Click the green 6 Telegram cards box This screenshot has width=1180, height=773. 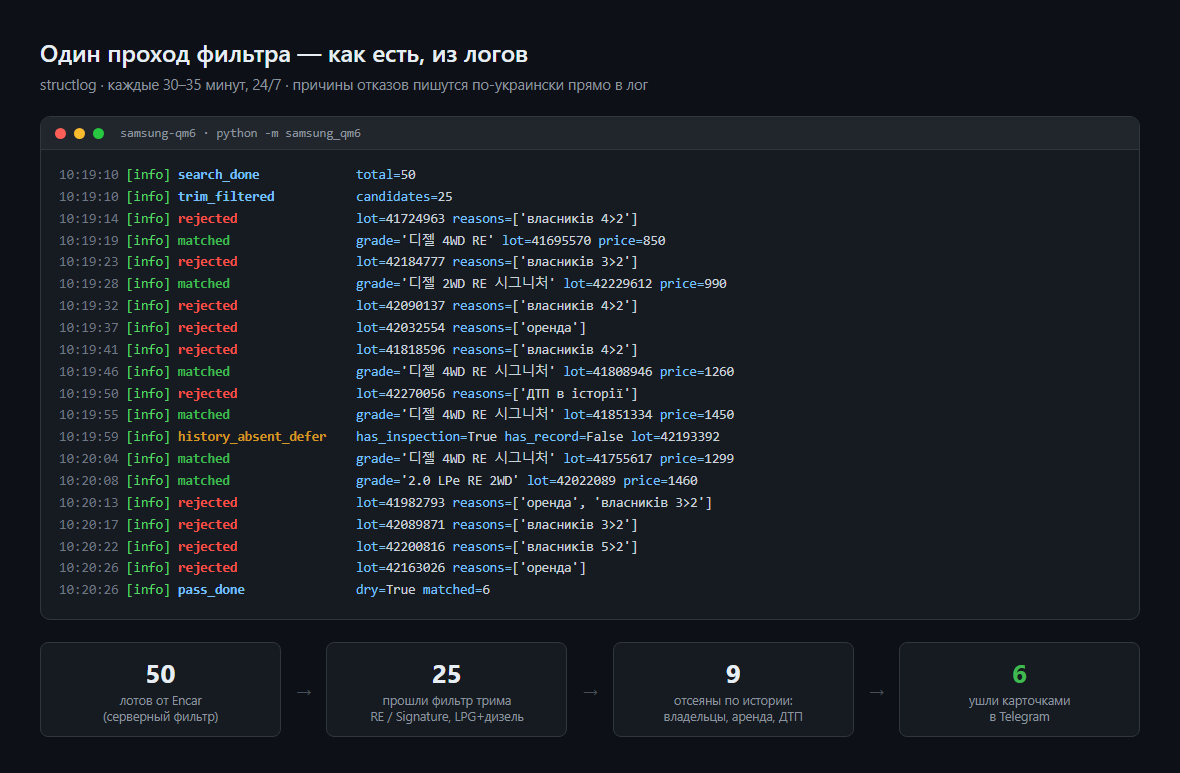tap(1019, 689)
